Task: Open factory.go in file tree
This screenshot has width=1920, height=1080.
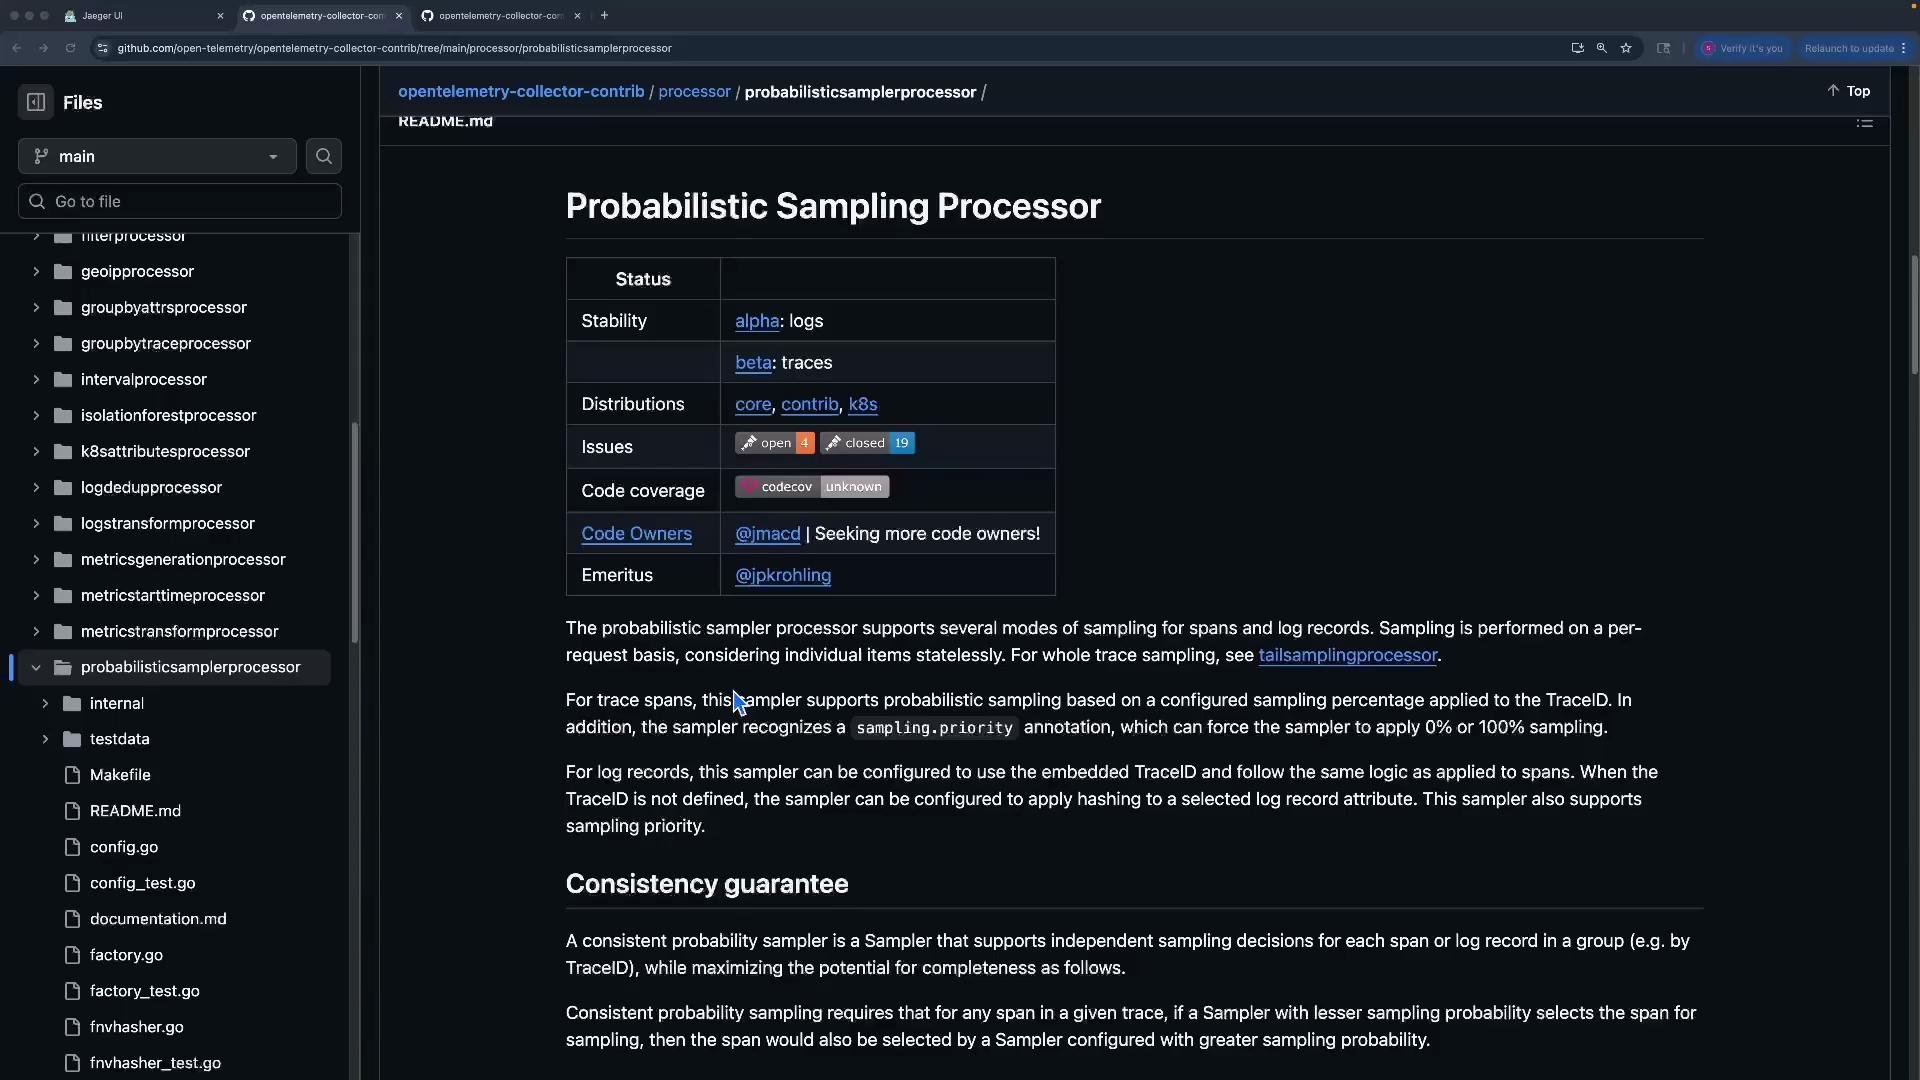Action: (x=126, y=955)
